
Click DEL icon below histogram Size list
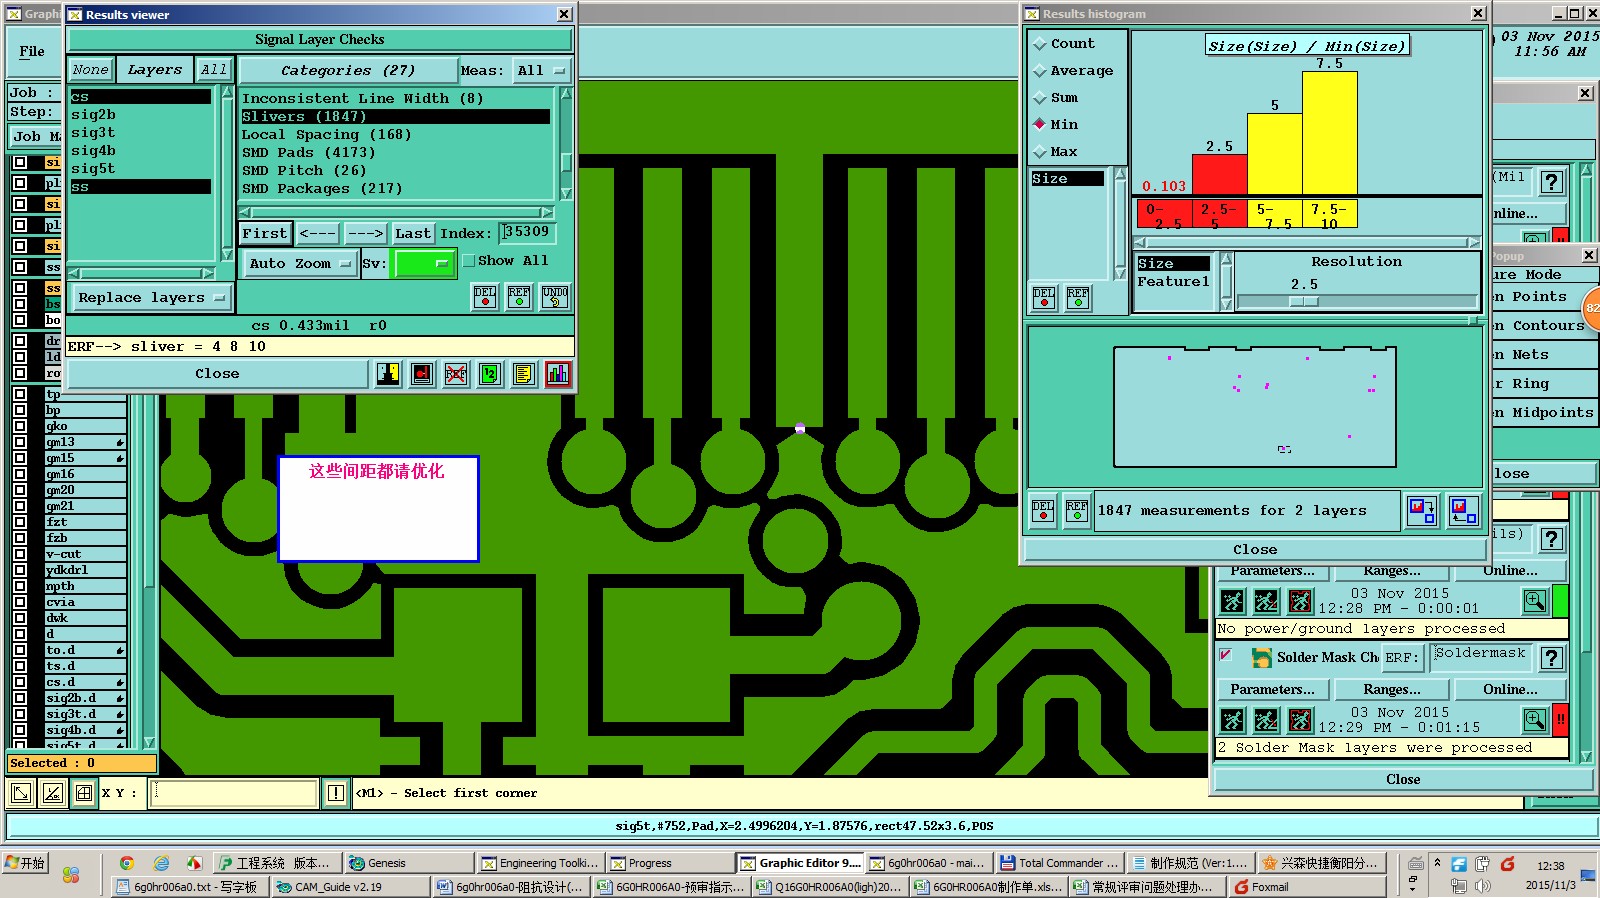pos(1044,298)
